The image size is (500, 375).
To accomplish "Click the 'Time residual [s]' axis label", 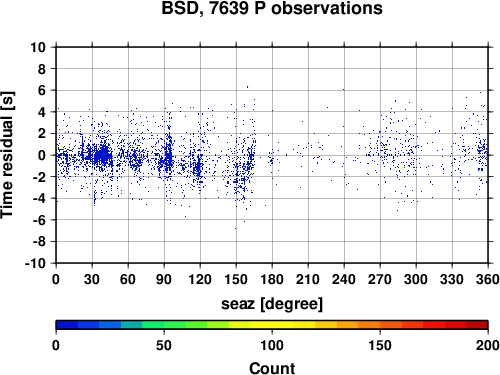I will click(x=7, y=155).
